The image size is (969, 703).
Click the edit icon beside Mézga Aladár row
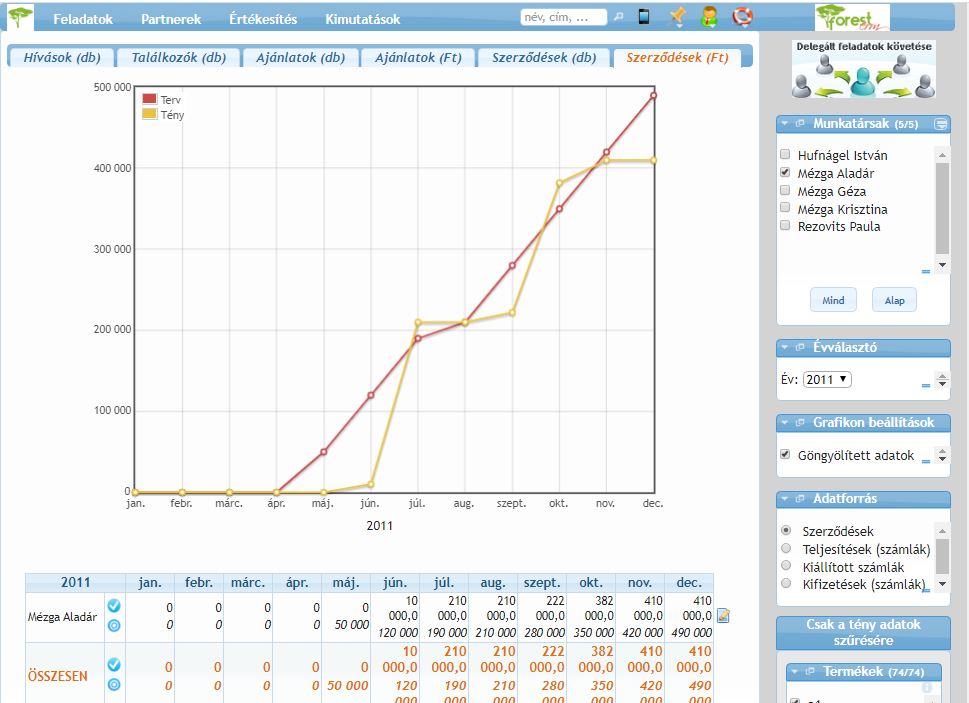pyautogui.click(x=723, y=616)
